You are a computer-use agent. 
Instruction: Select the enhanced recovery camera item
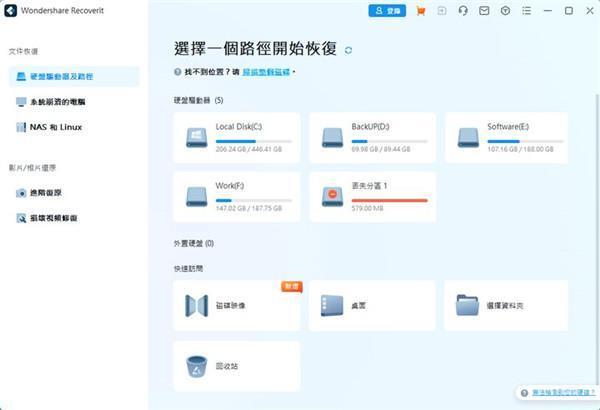(74, 193)
